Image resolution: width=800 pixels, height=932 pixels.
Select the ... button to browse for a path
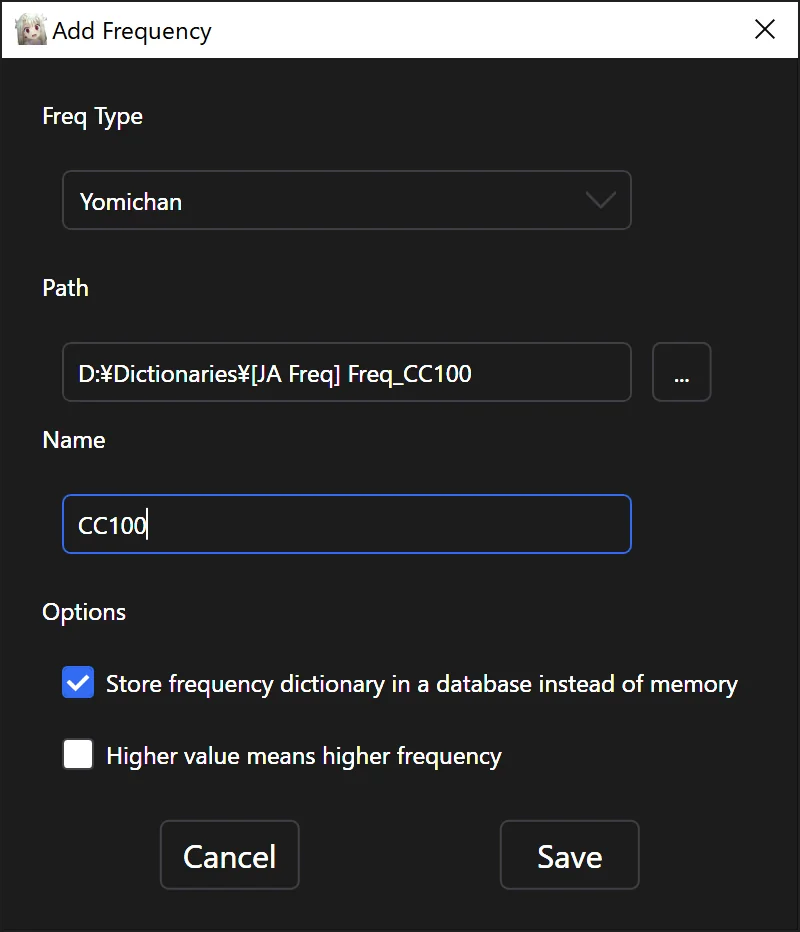click(x=681, y=372)
